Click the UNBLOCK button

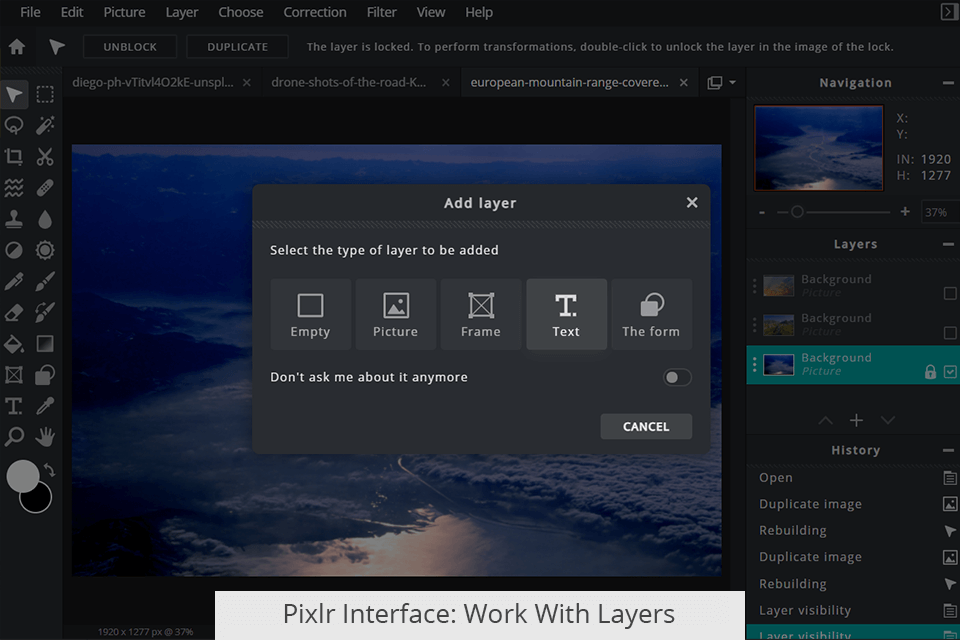(x=130, y=47)
